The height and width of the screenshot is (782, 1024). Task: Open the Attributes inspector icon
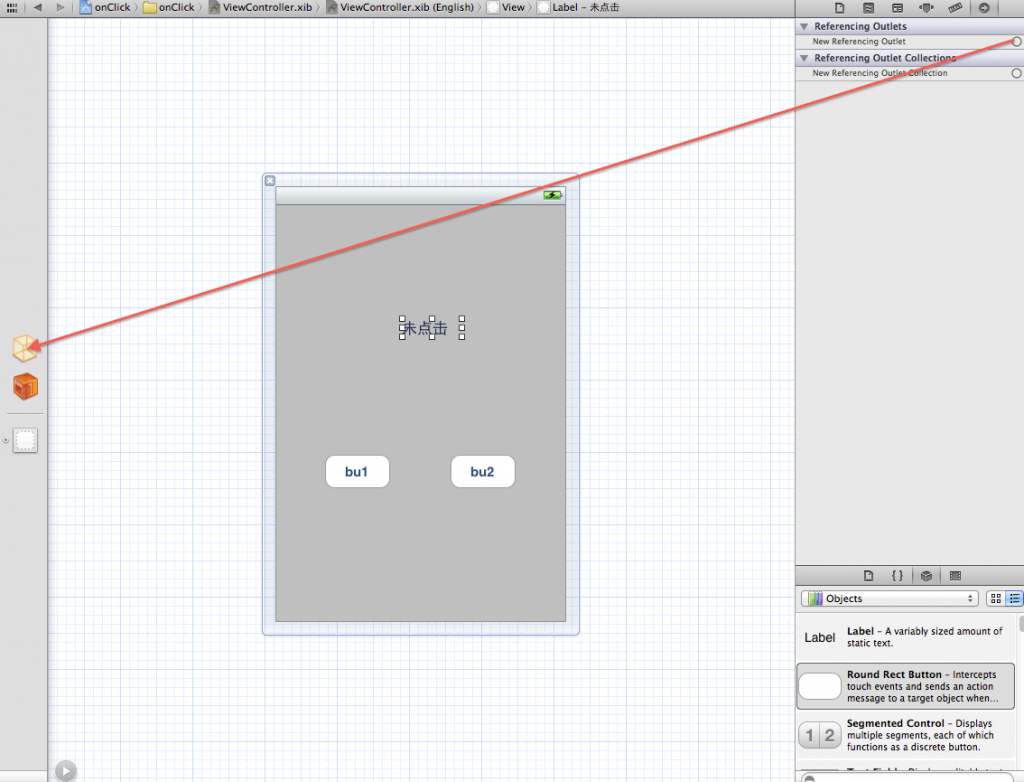click(x=926, y=8)
